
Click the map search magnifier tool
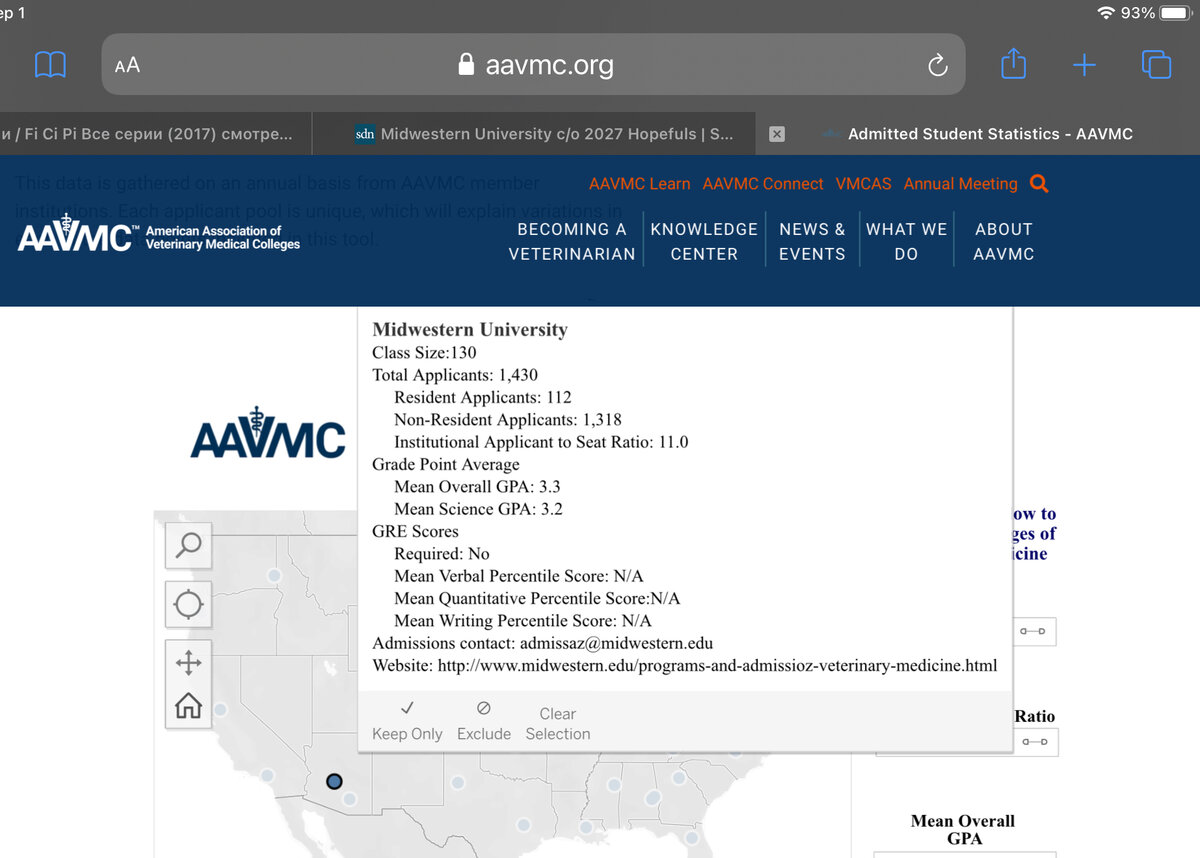(188, 545)
